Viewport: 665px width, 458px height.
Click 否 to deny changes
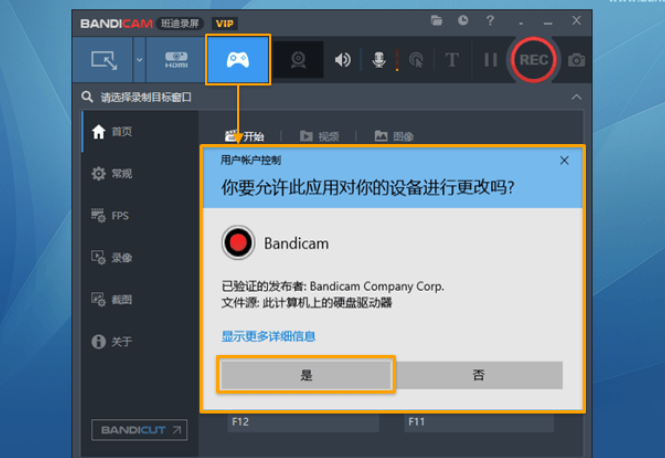[478, 375]
